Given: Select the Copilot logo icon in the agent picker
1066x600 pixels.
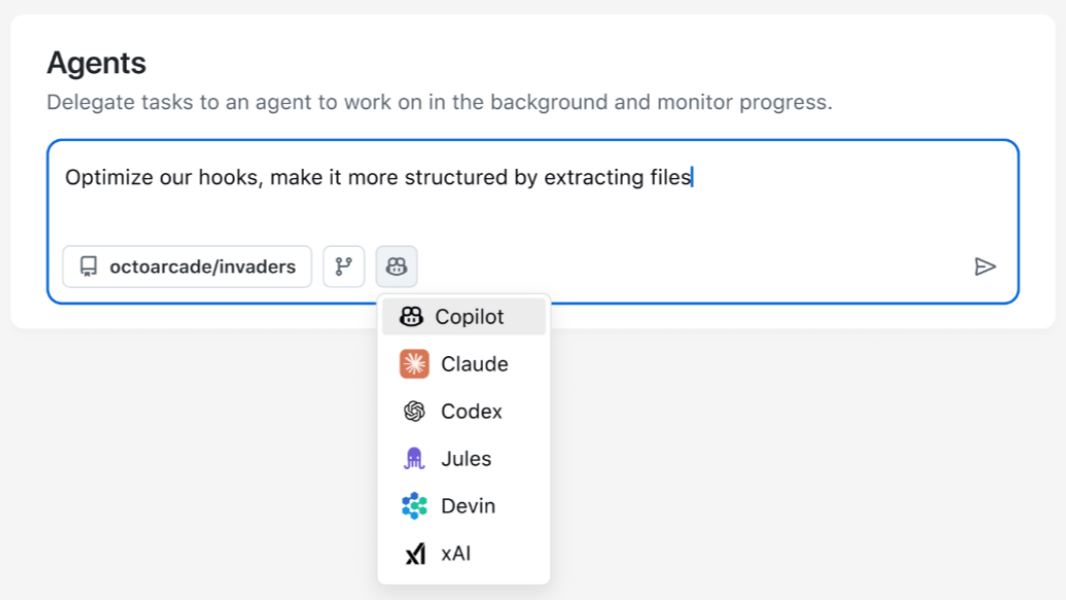Looking at the screenshot, I should pos(410,316).
